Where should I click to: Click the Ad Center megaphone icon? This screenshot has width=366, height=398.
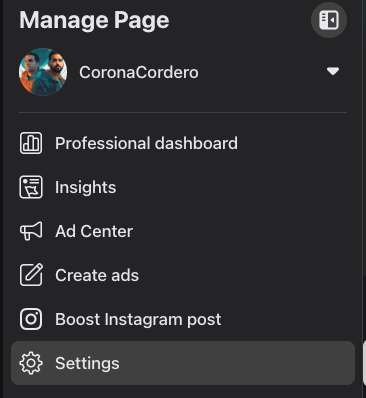click(x=31, y=231)
